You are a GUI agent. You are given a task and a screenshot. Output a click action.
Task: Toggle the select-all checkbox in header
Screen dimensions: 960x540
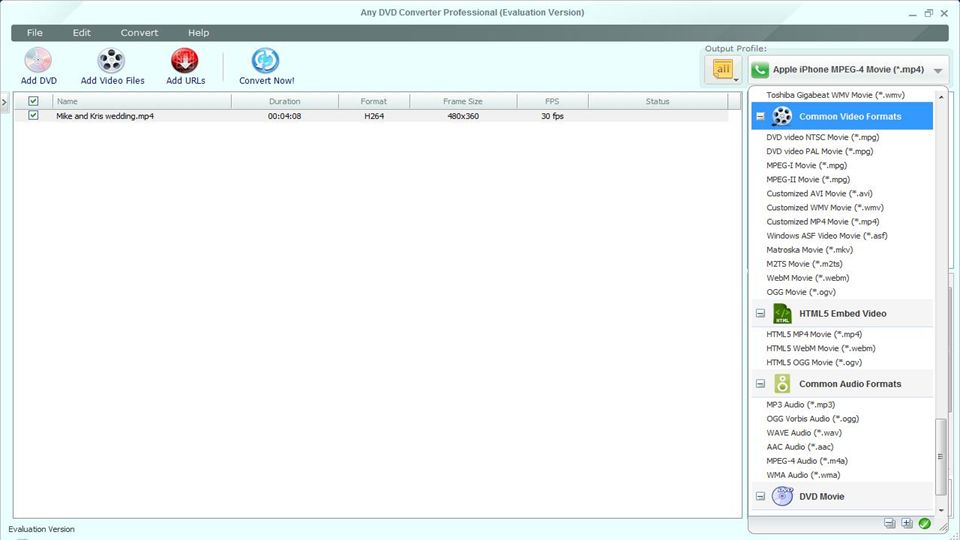[33, 101]
